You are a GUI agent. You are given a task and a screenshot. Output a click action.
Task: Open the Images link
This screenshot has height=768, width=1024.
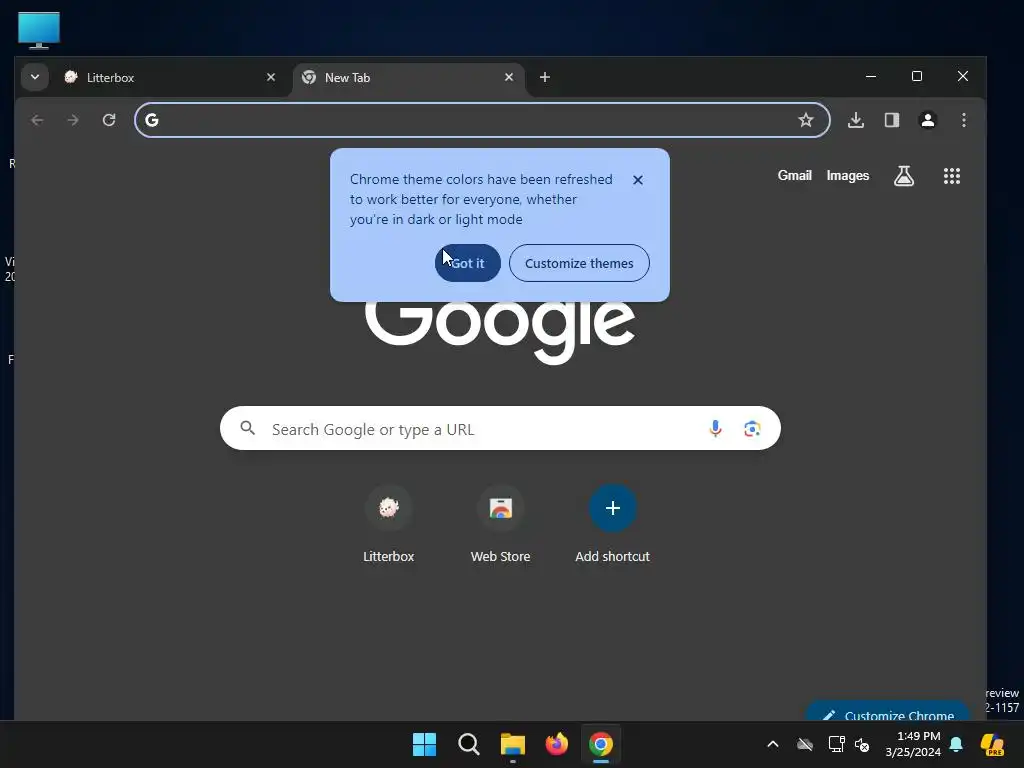[x=848, y=176]
